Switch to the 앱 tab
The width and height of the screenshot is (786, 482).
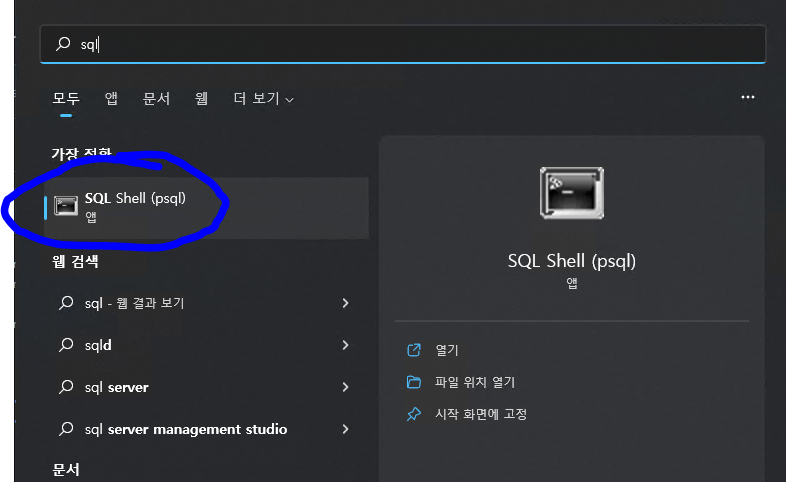[111, 98]
